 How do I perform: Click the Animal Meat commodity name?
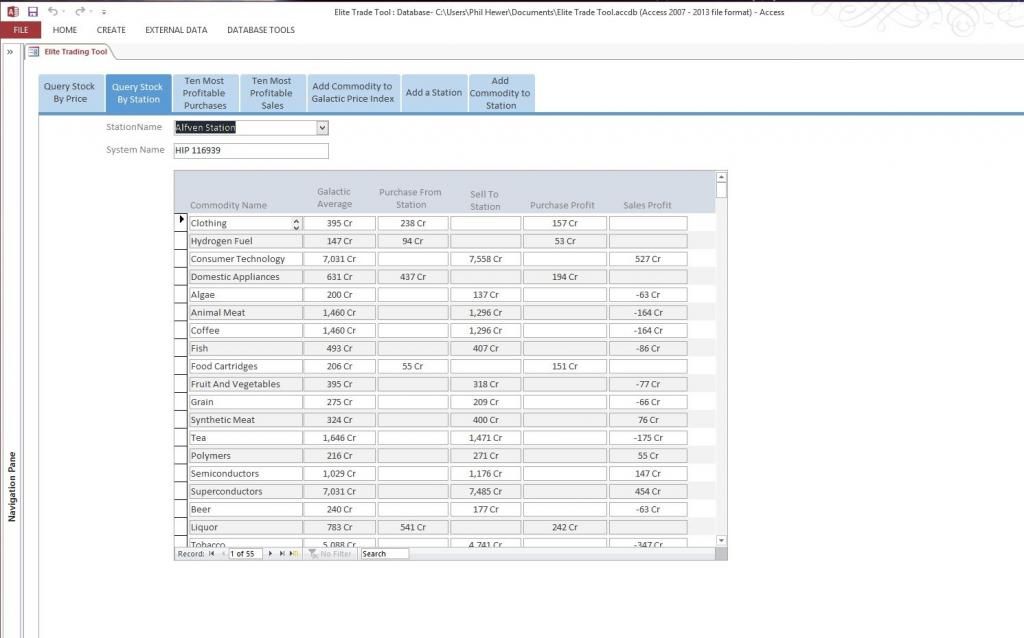[x=246, y=313]
